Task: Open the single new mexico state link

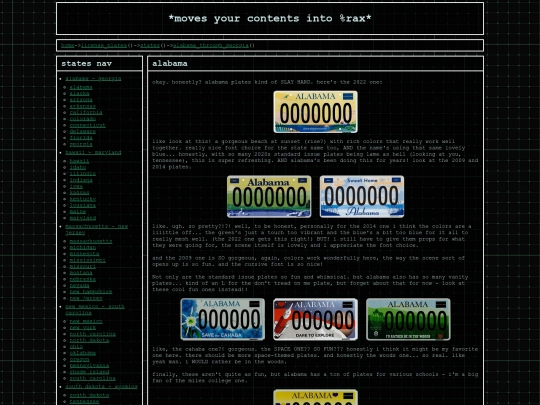Action: click(86, 321)
